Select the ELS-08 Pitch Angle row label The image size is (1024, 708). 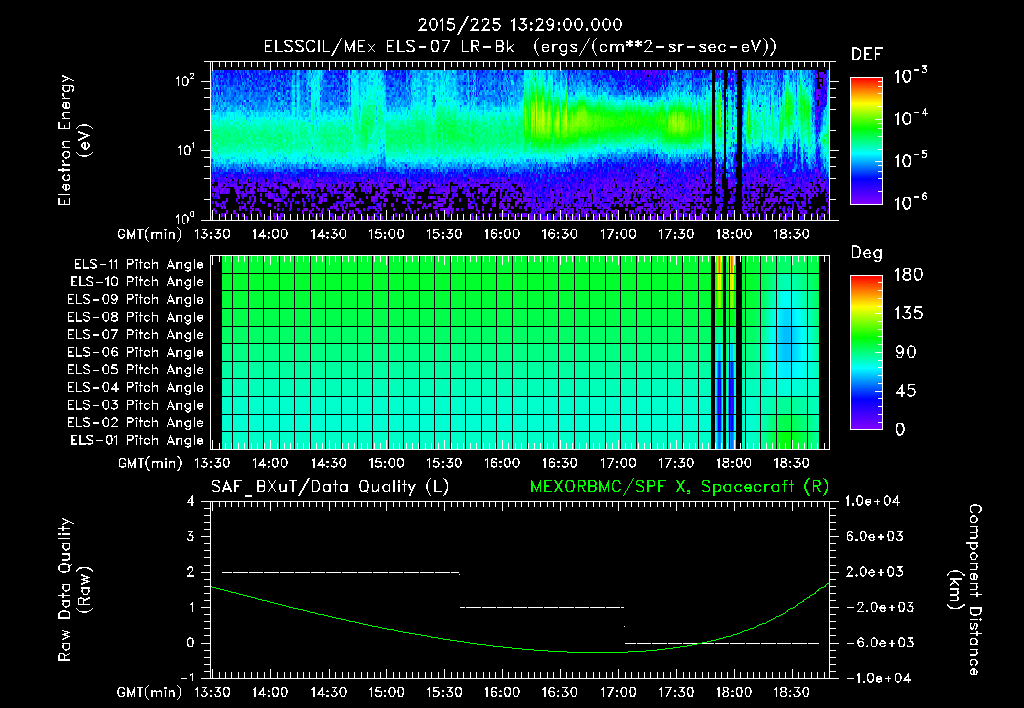(x=136, y=317)
